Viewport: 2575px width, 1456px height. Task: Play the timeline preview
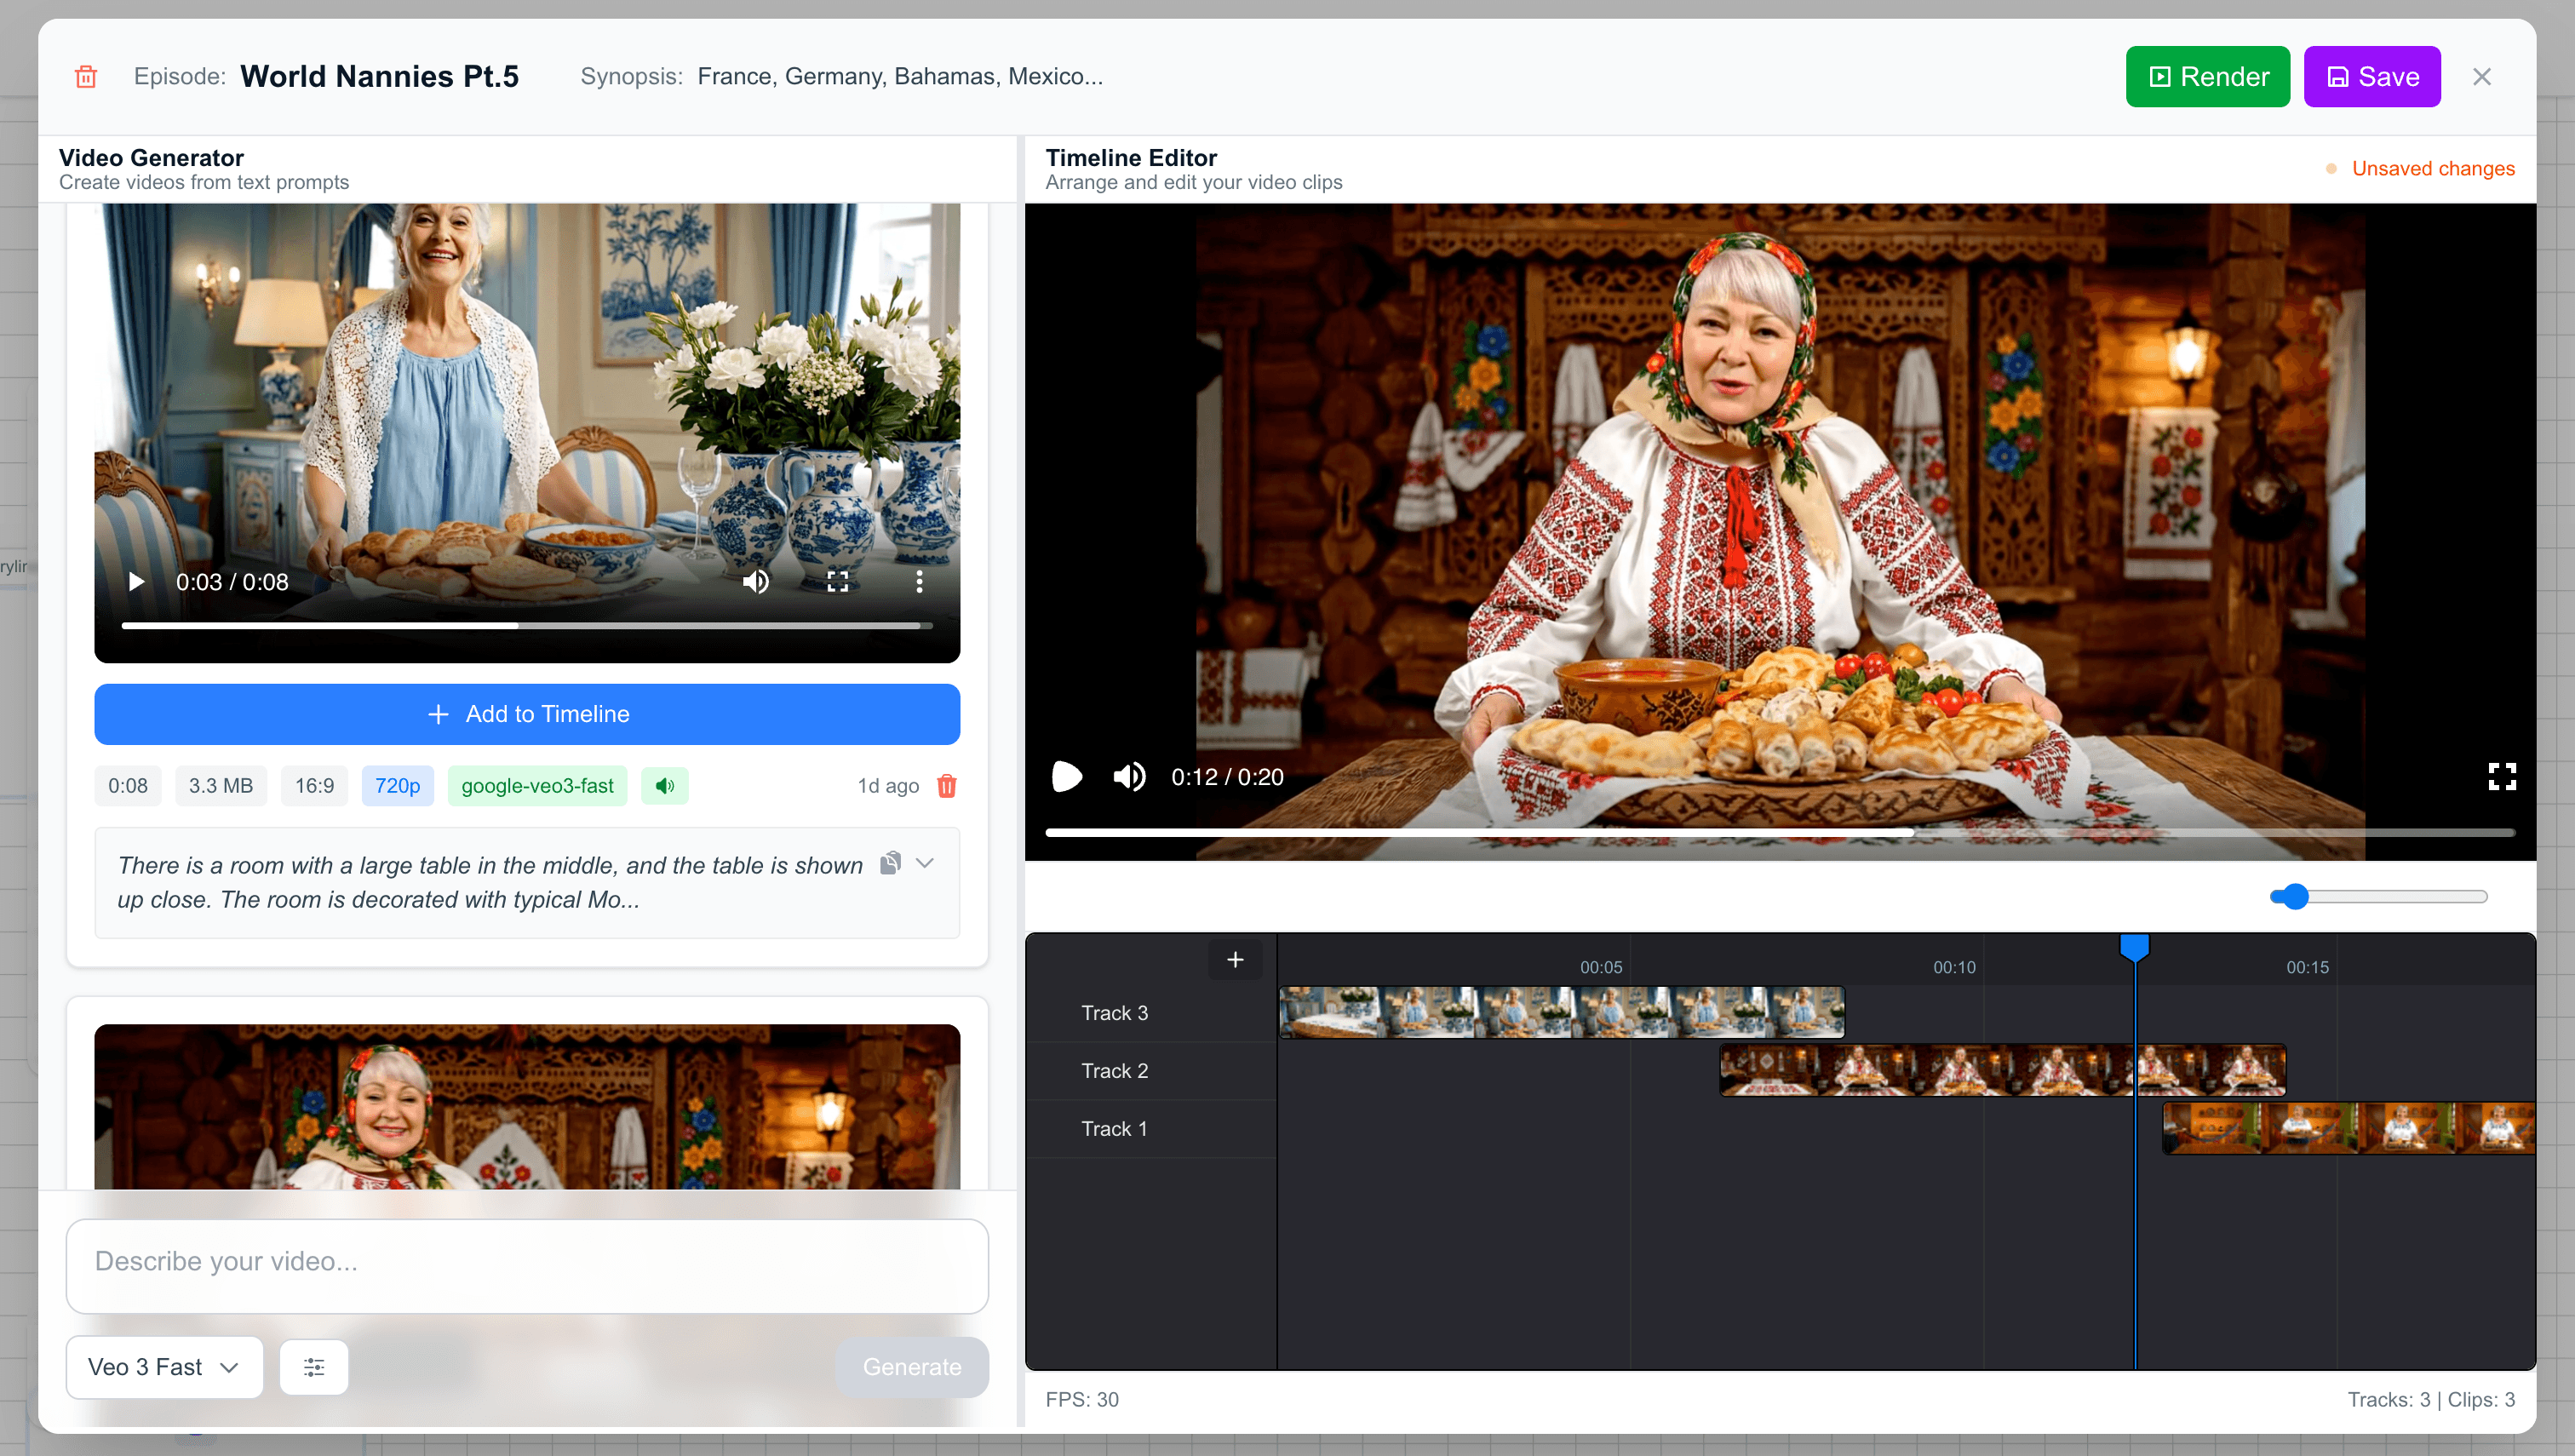coord(1066,777)
